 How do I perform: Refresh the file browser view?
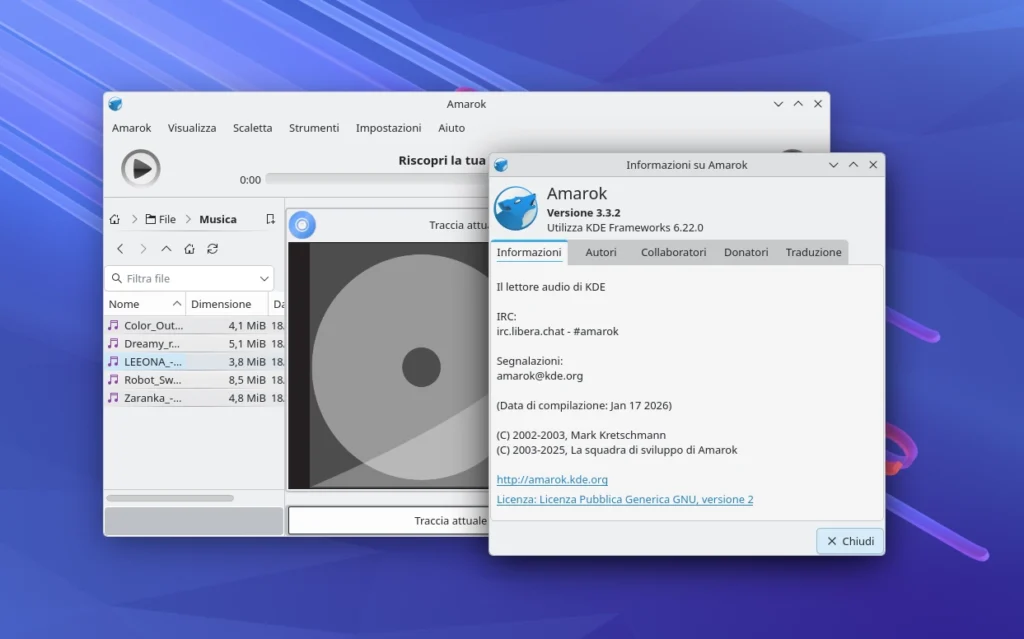click(213, 249)
